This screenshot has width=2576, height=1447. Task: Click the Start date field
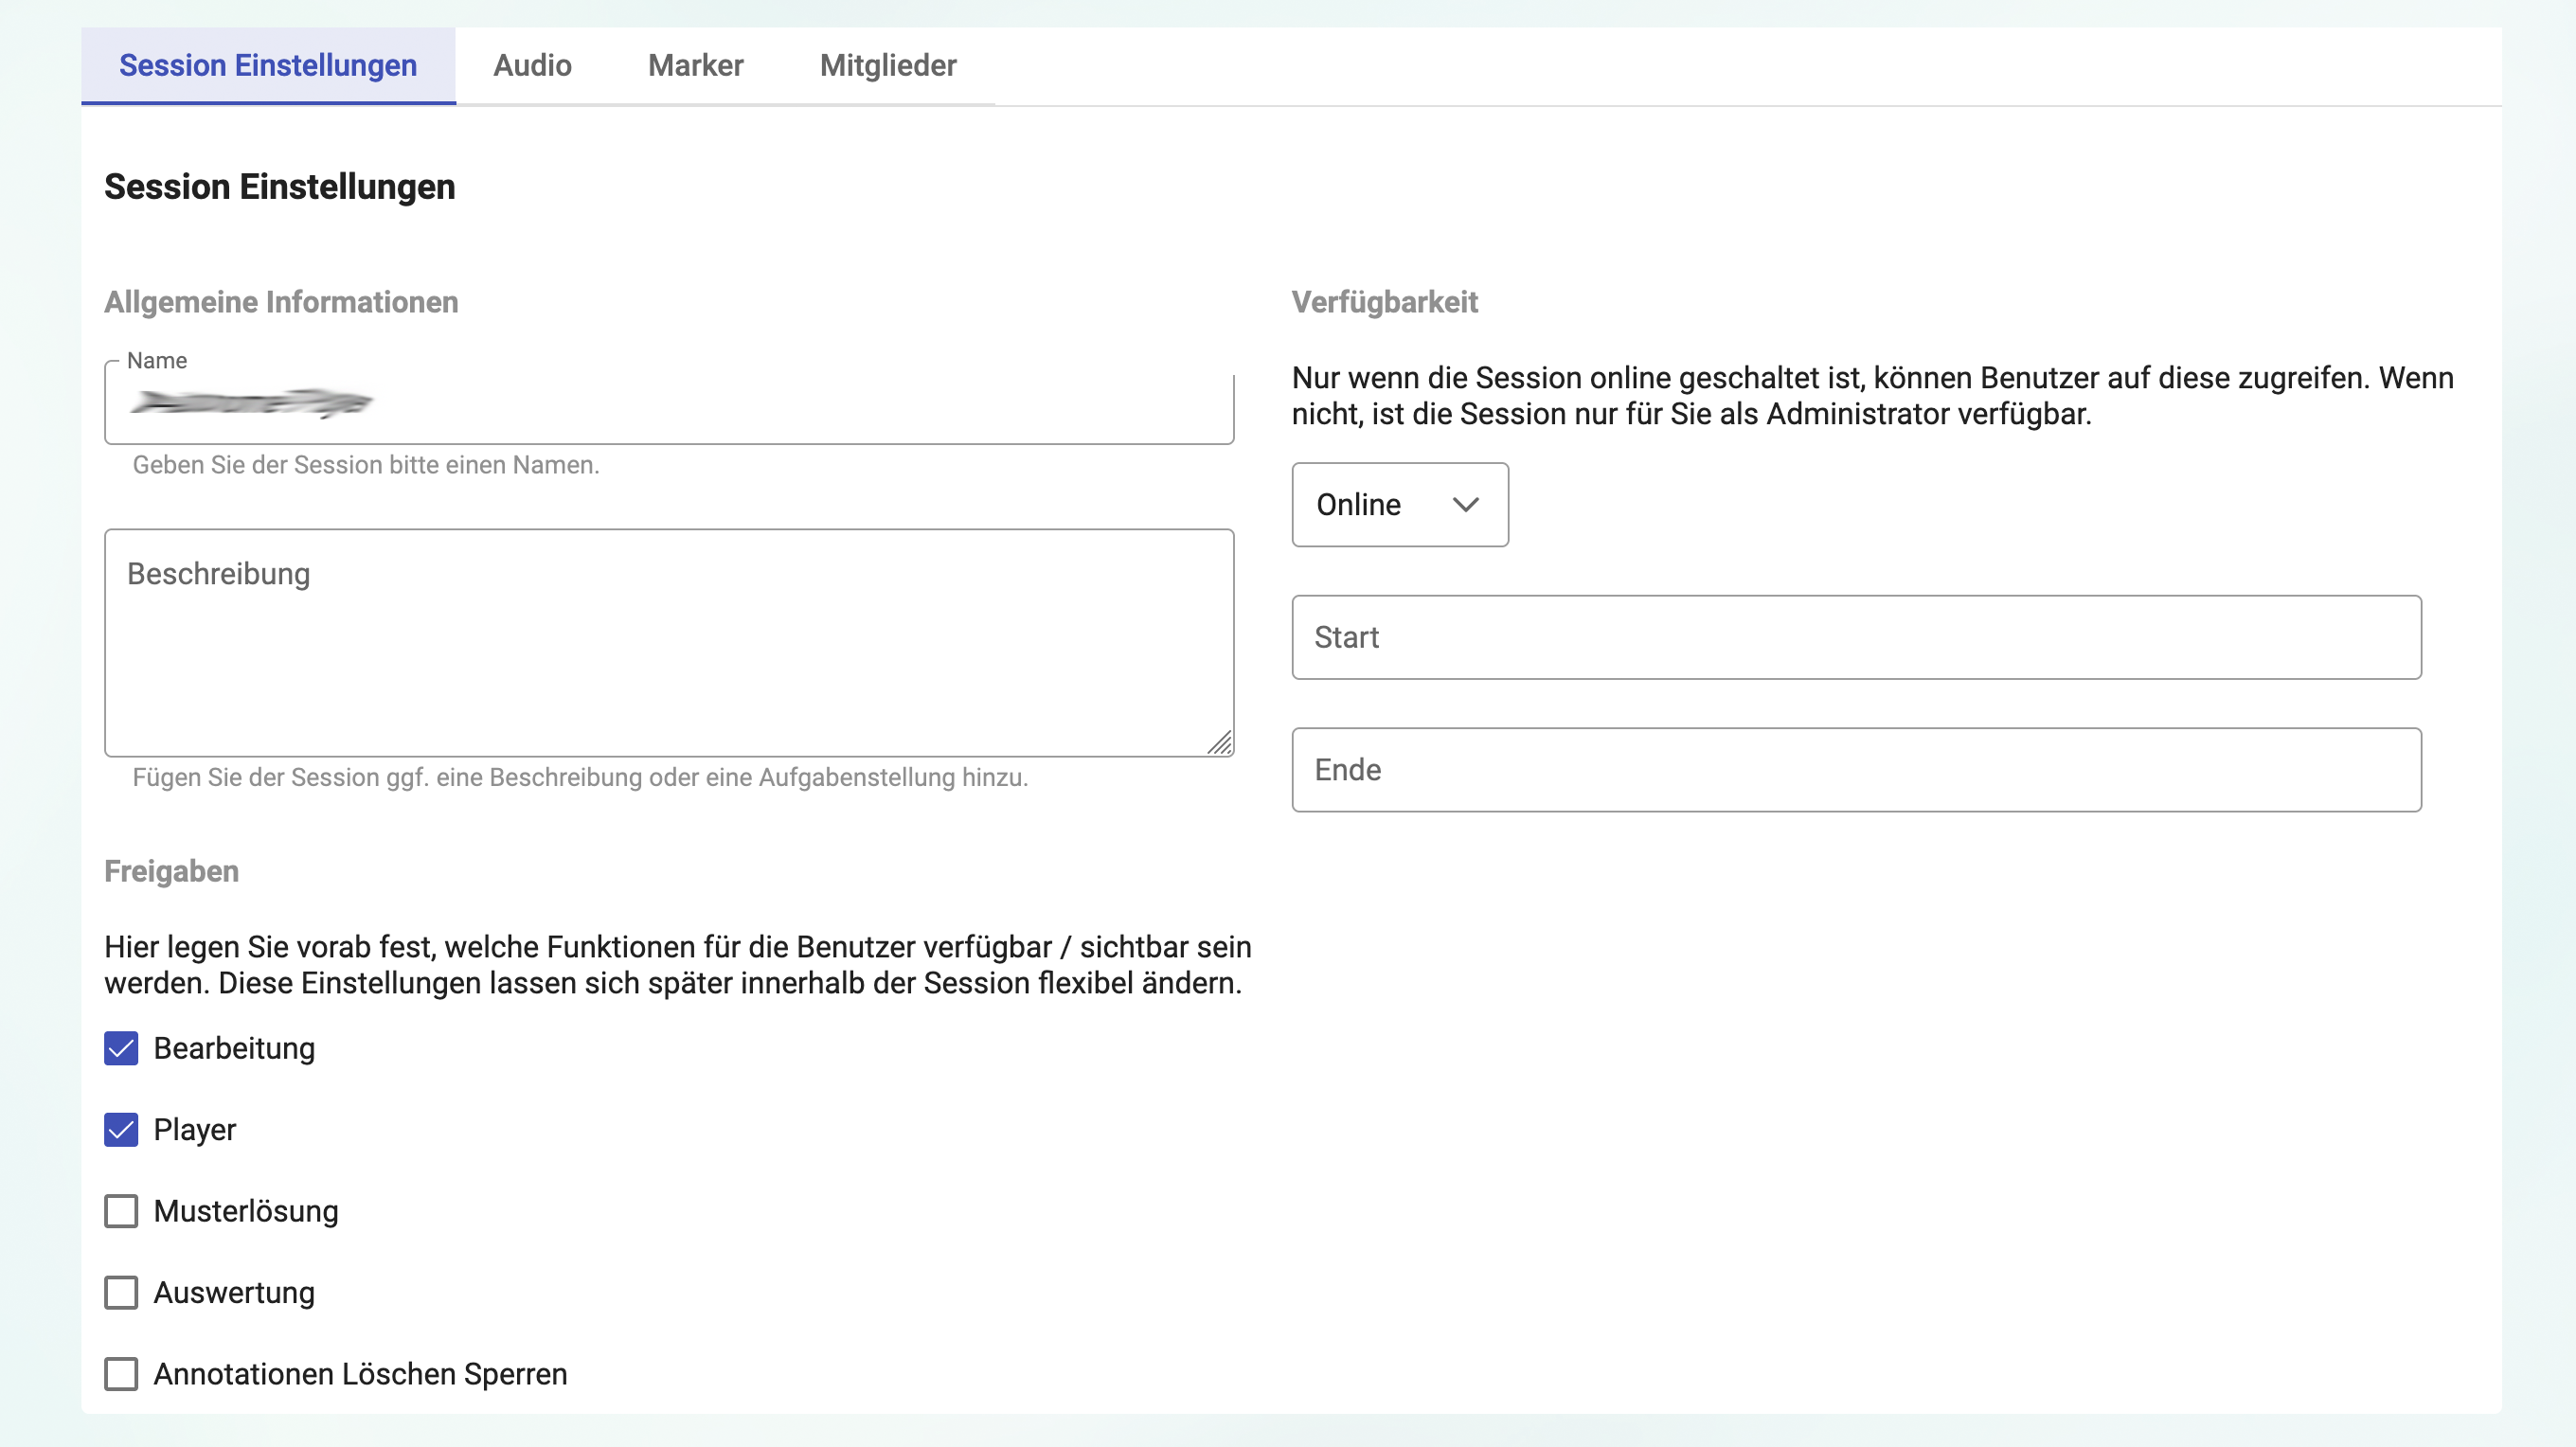coord(1856,637)
